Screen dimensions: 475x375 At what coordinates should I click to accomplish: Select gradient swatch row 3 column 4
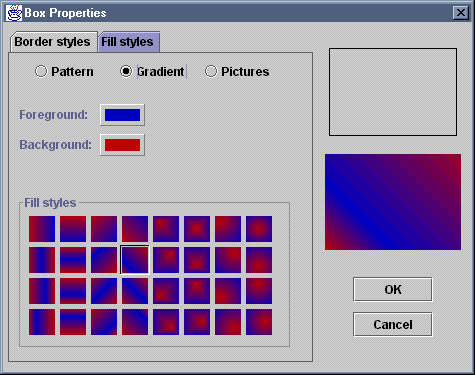(135, 291)
